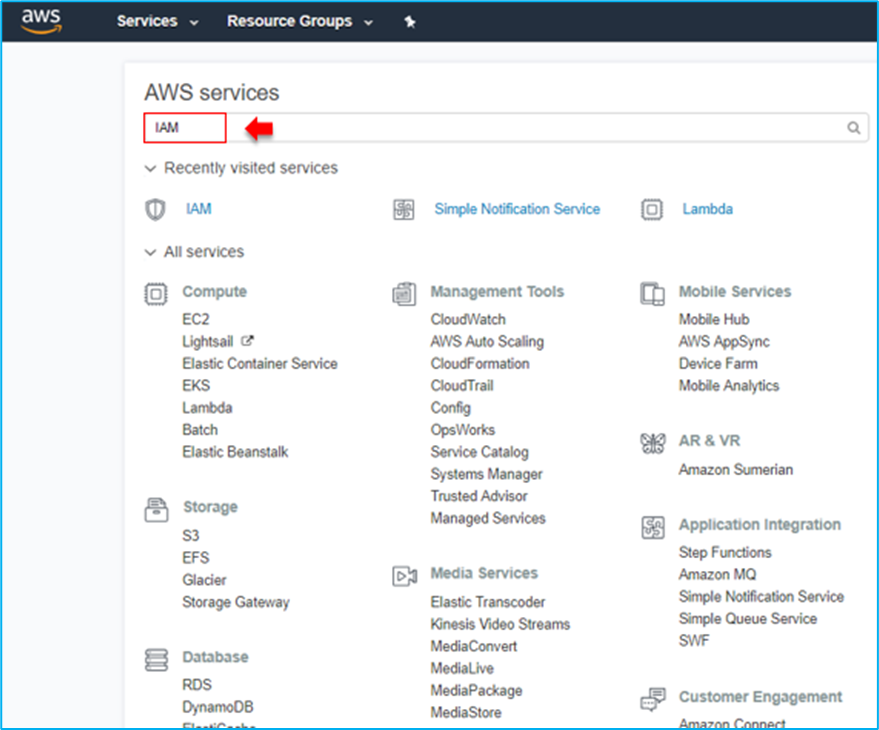Open AWS AppSync

click(724, 341)
